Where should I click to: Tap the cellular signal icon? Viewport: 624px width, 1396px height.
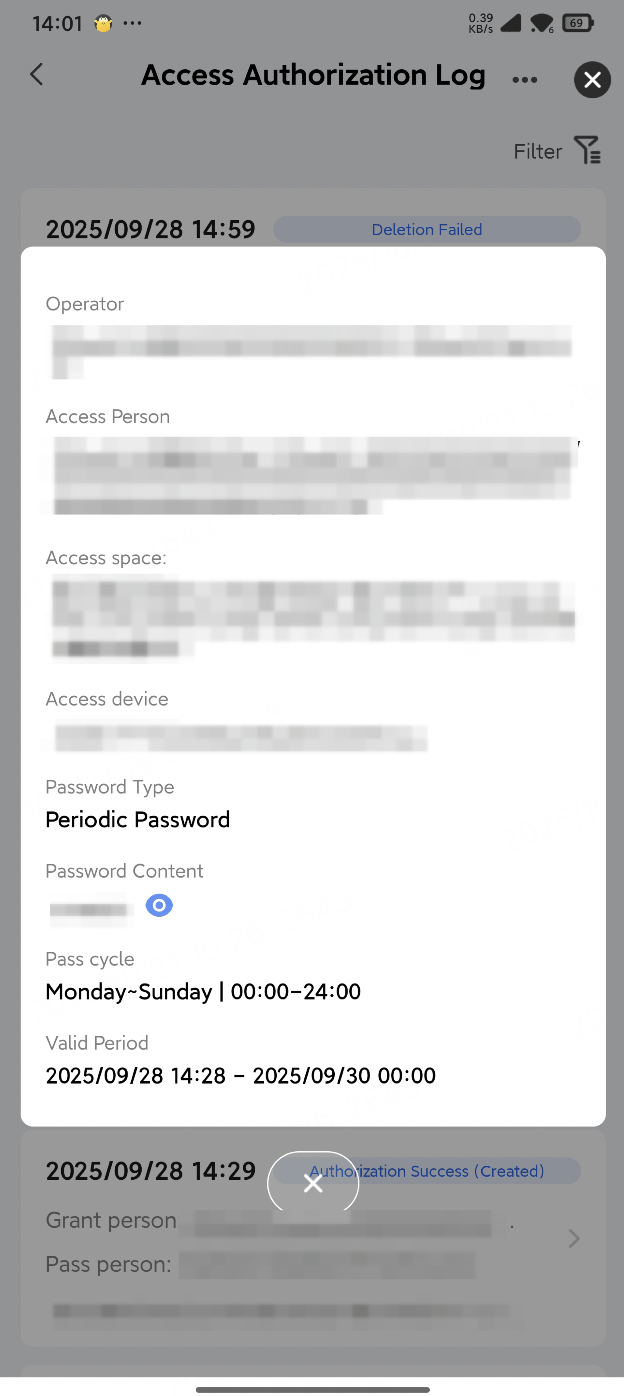pos(511,25)
